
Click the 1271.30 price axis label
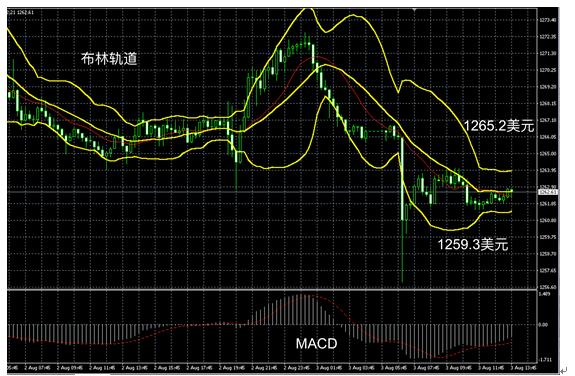tap(547, 54)
